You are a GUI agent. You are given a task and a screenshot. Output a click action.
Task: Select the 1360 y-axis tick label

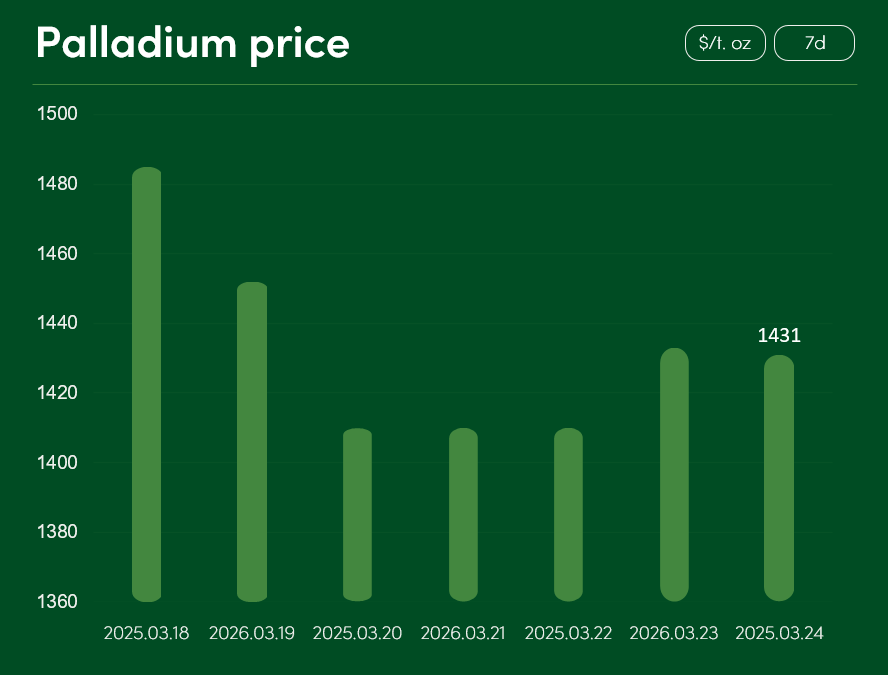coord(58,602)
